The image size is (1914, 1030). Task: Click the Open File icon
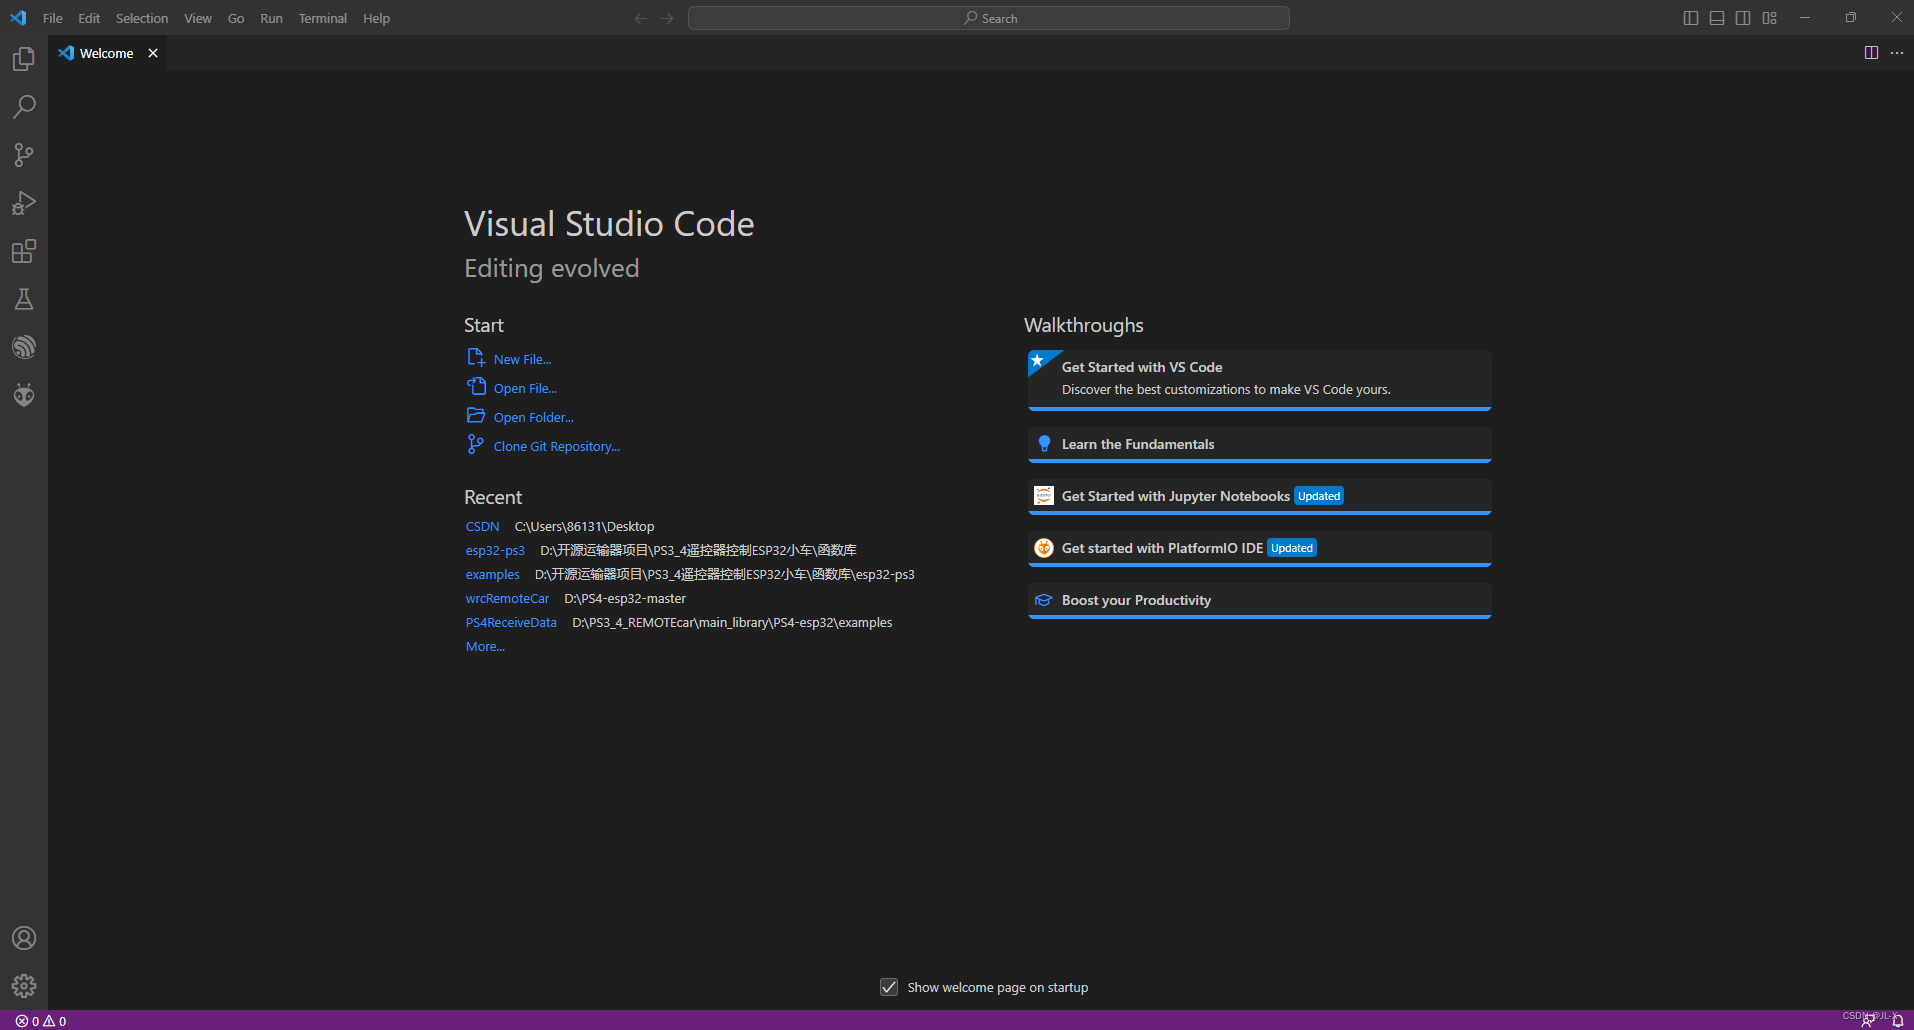(476, 387)
